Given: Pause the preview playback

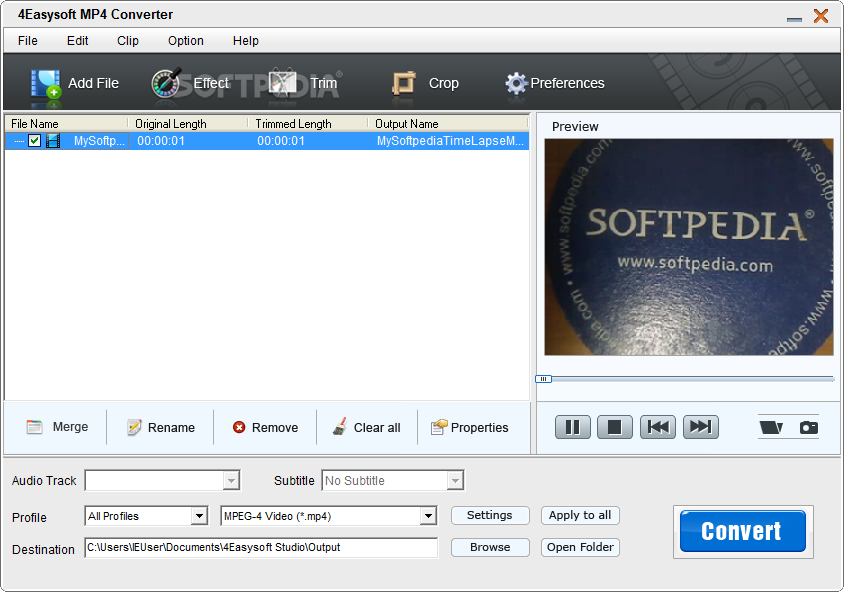Looking at the screenshot, I should tap(573, 427).
